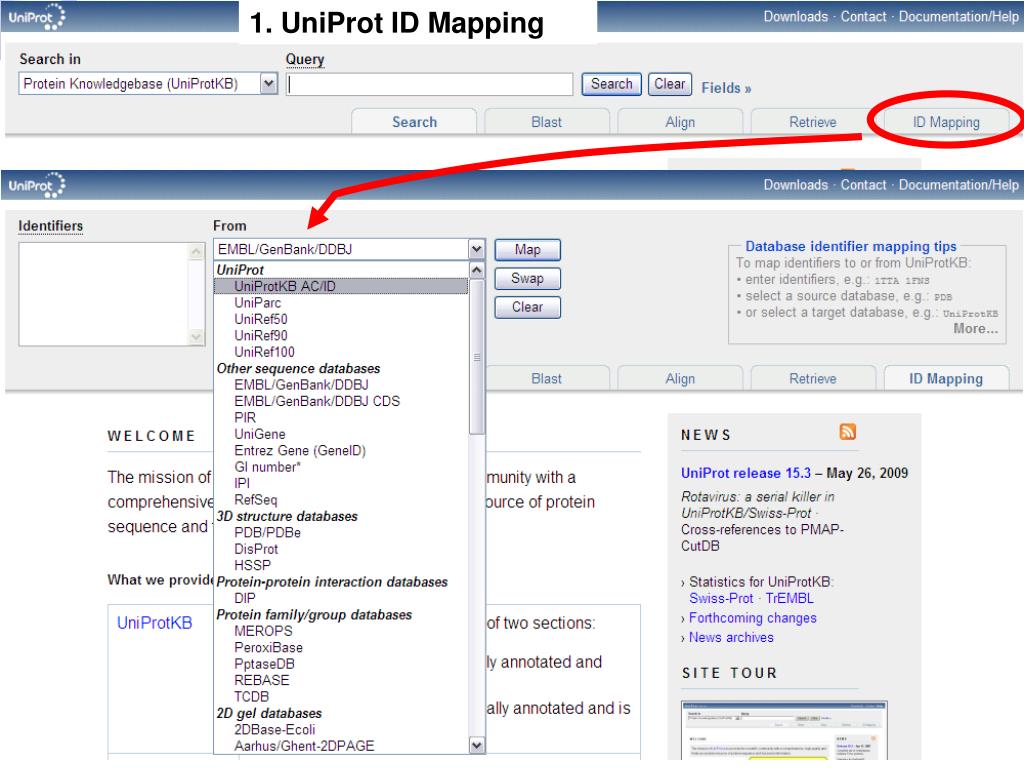1024x768 pixels.
Task: Switch to the Search tab
Action: click(414, 122)
